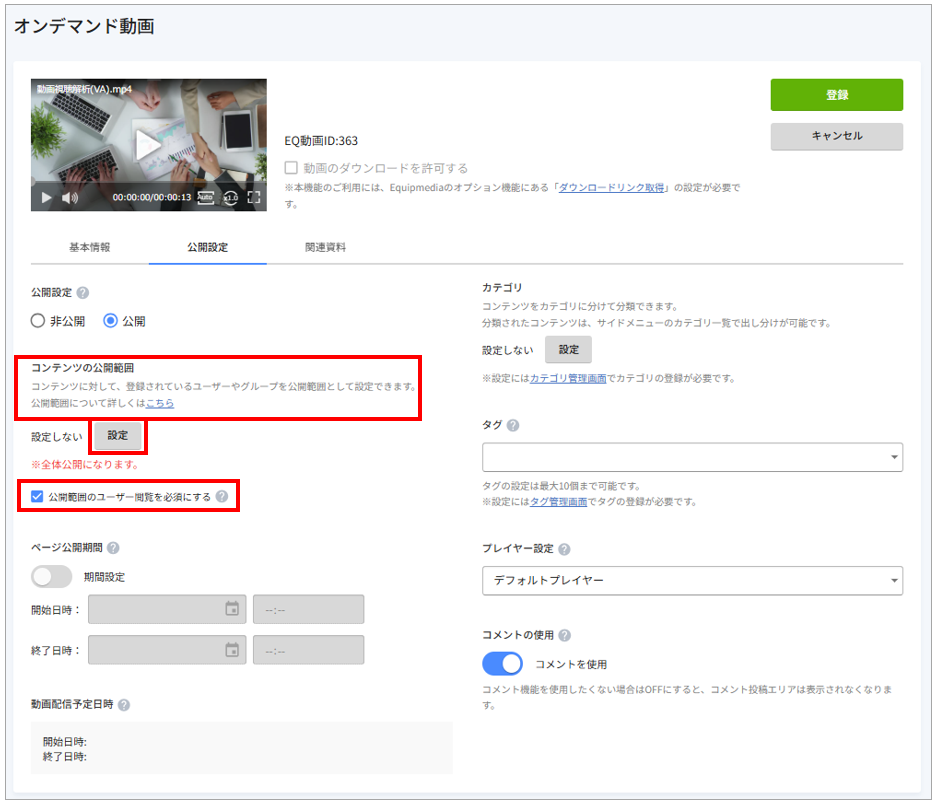Switch to the 基本情報 tab
938x801 pixels.
tap(90, 248)
